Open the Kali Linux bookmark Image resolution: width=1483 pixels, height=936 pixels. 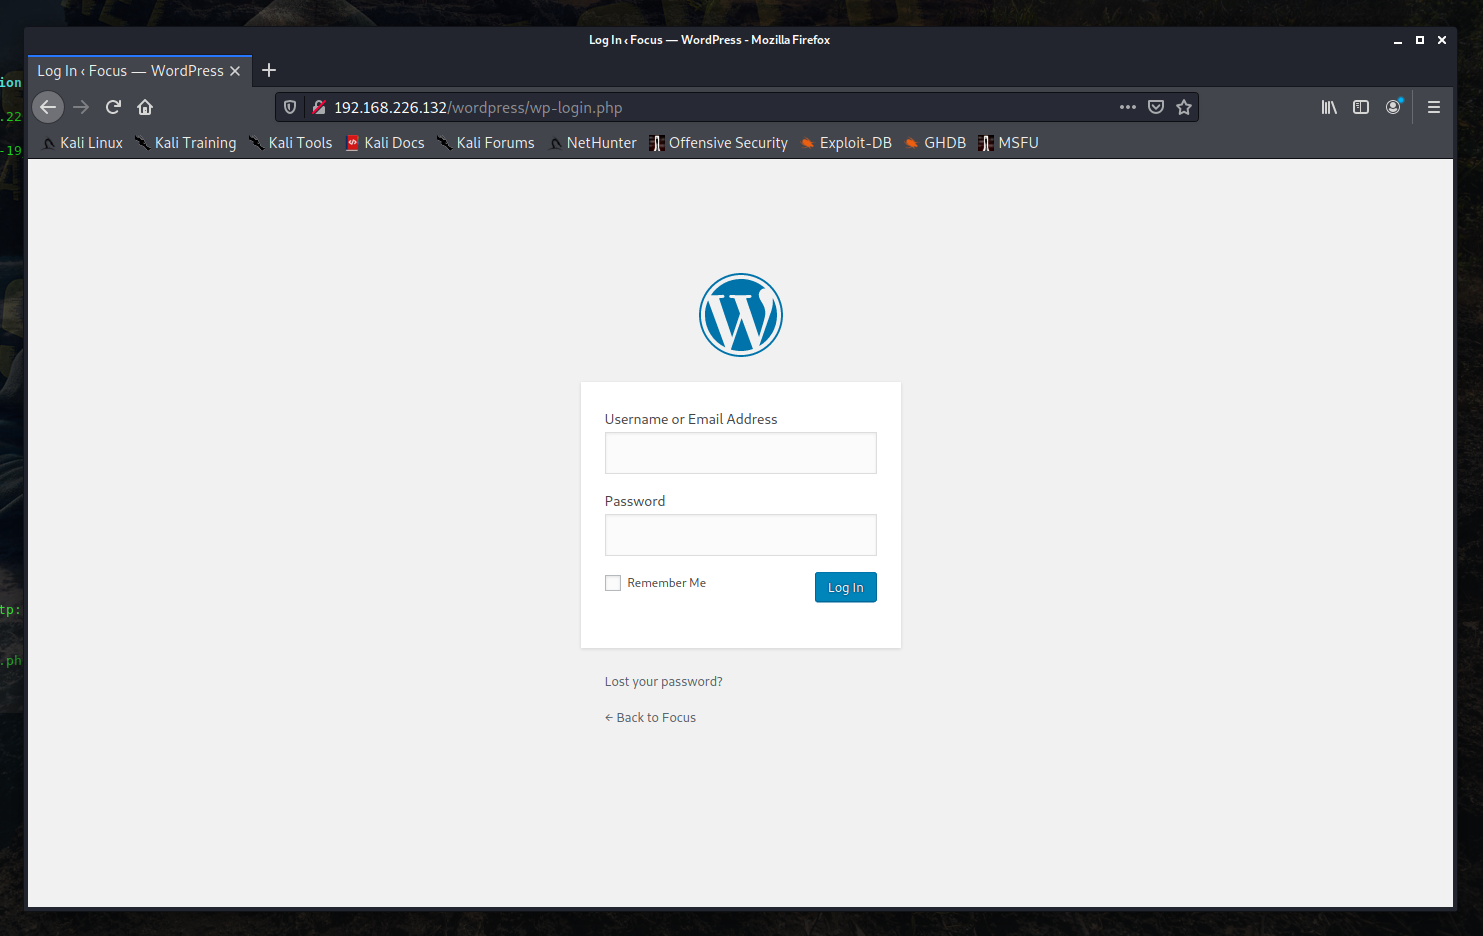[82, 143]
